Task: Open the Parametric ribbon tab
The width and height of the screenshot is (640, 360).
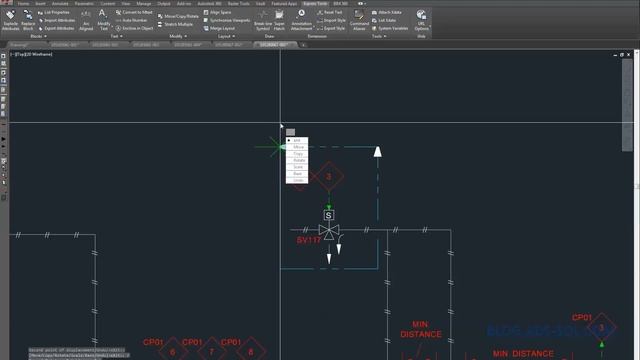Action: (x=84, y=4)
